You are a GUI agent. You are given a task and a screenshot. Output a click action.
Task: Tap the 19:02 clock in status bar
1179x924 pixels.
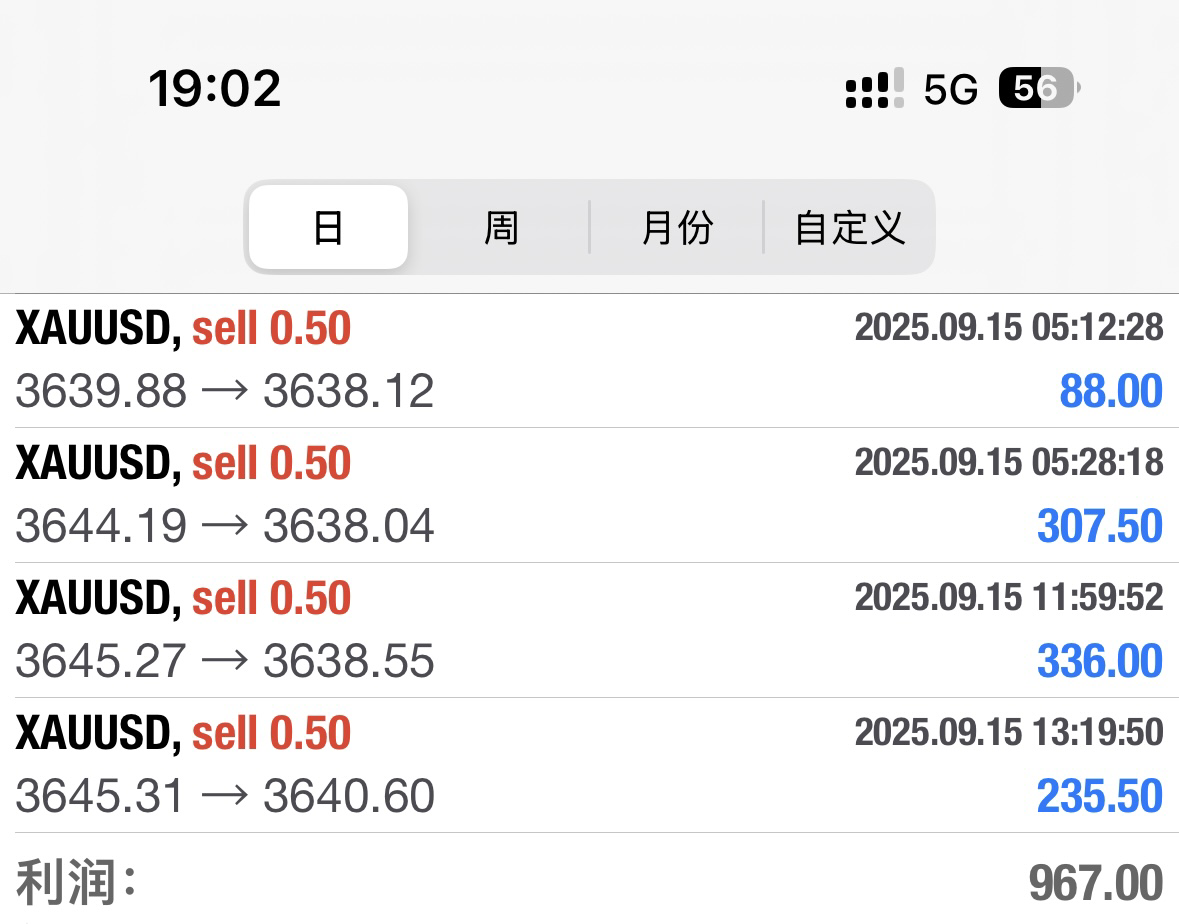coord(215,88)
